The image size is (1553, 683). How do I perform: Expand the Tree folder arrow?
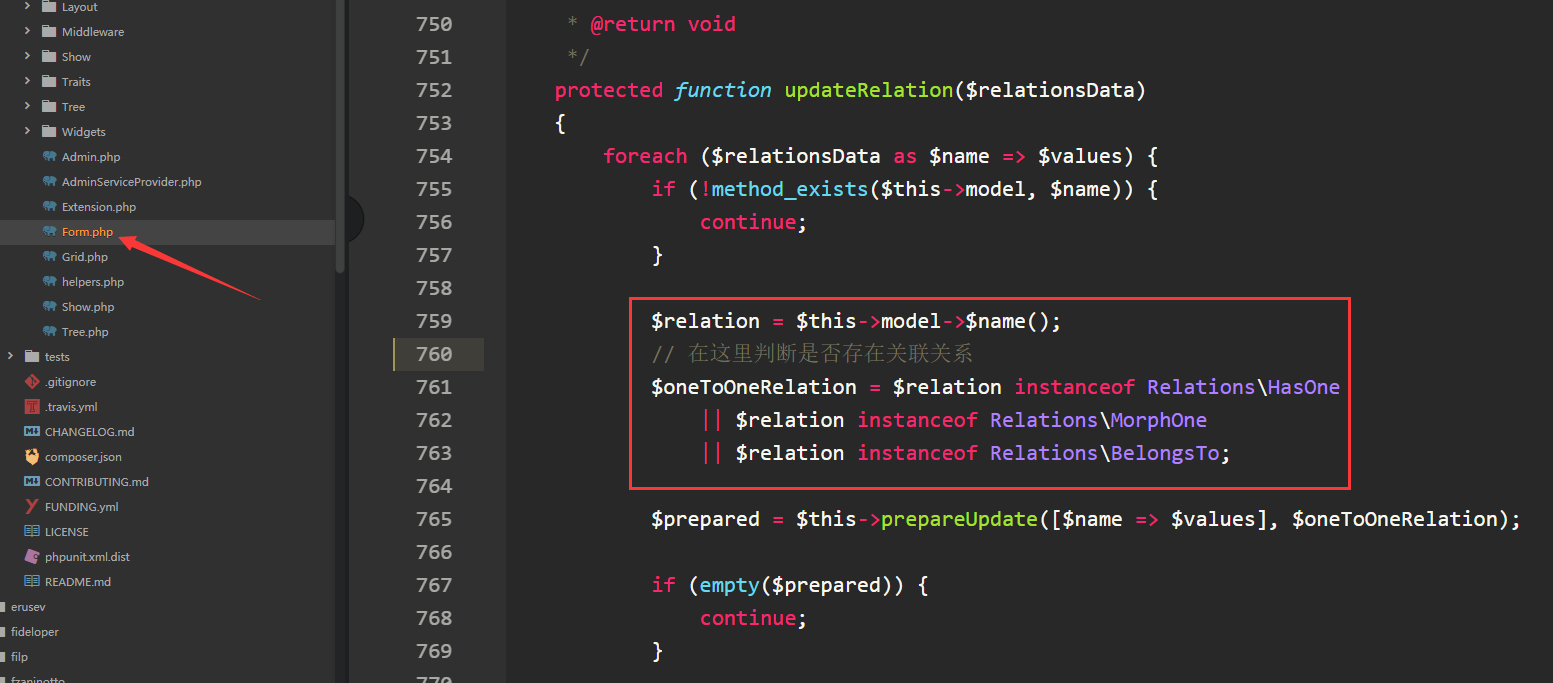tap(27, 107)
